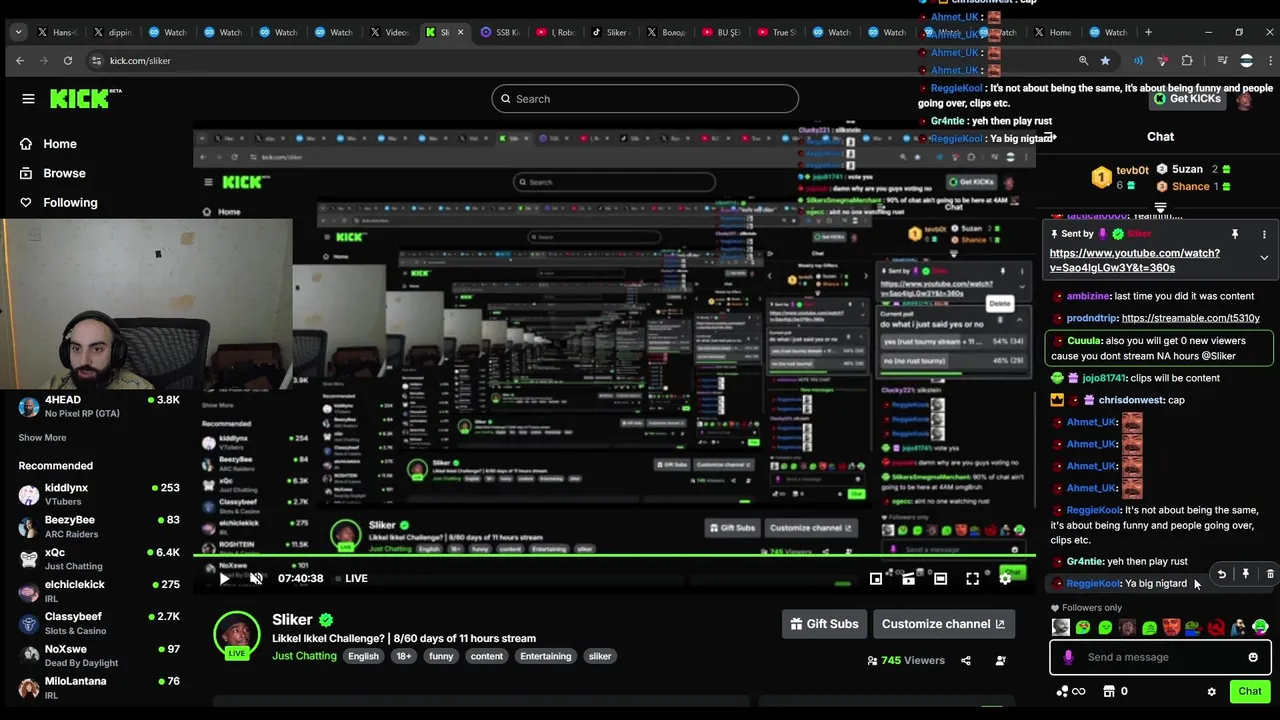Open chat settings gear
Screen dimensions: 1280x720
coord(1211,691)
